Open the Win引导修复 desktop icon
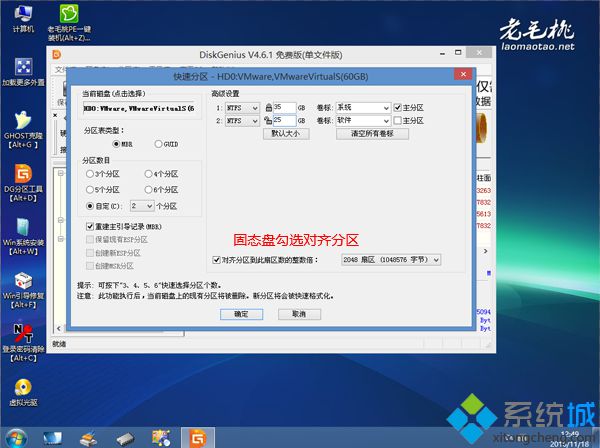This screenshot has width=600, height=448. pyautogui.click(x=23, y=290)
